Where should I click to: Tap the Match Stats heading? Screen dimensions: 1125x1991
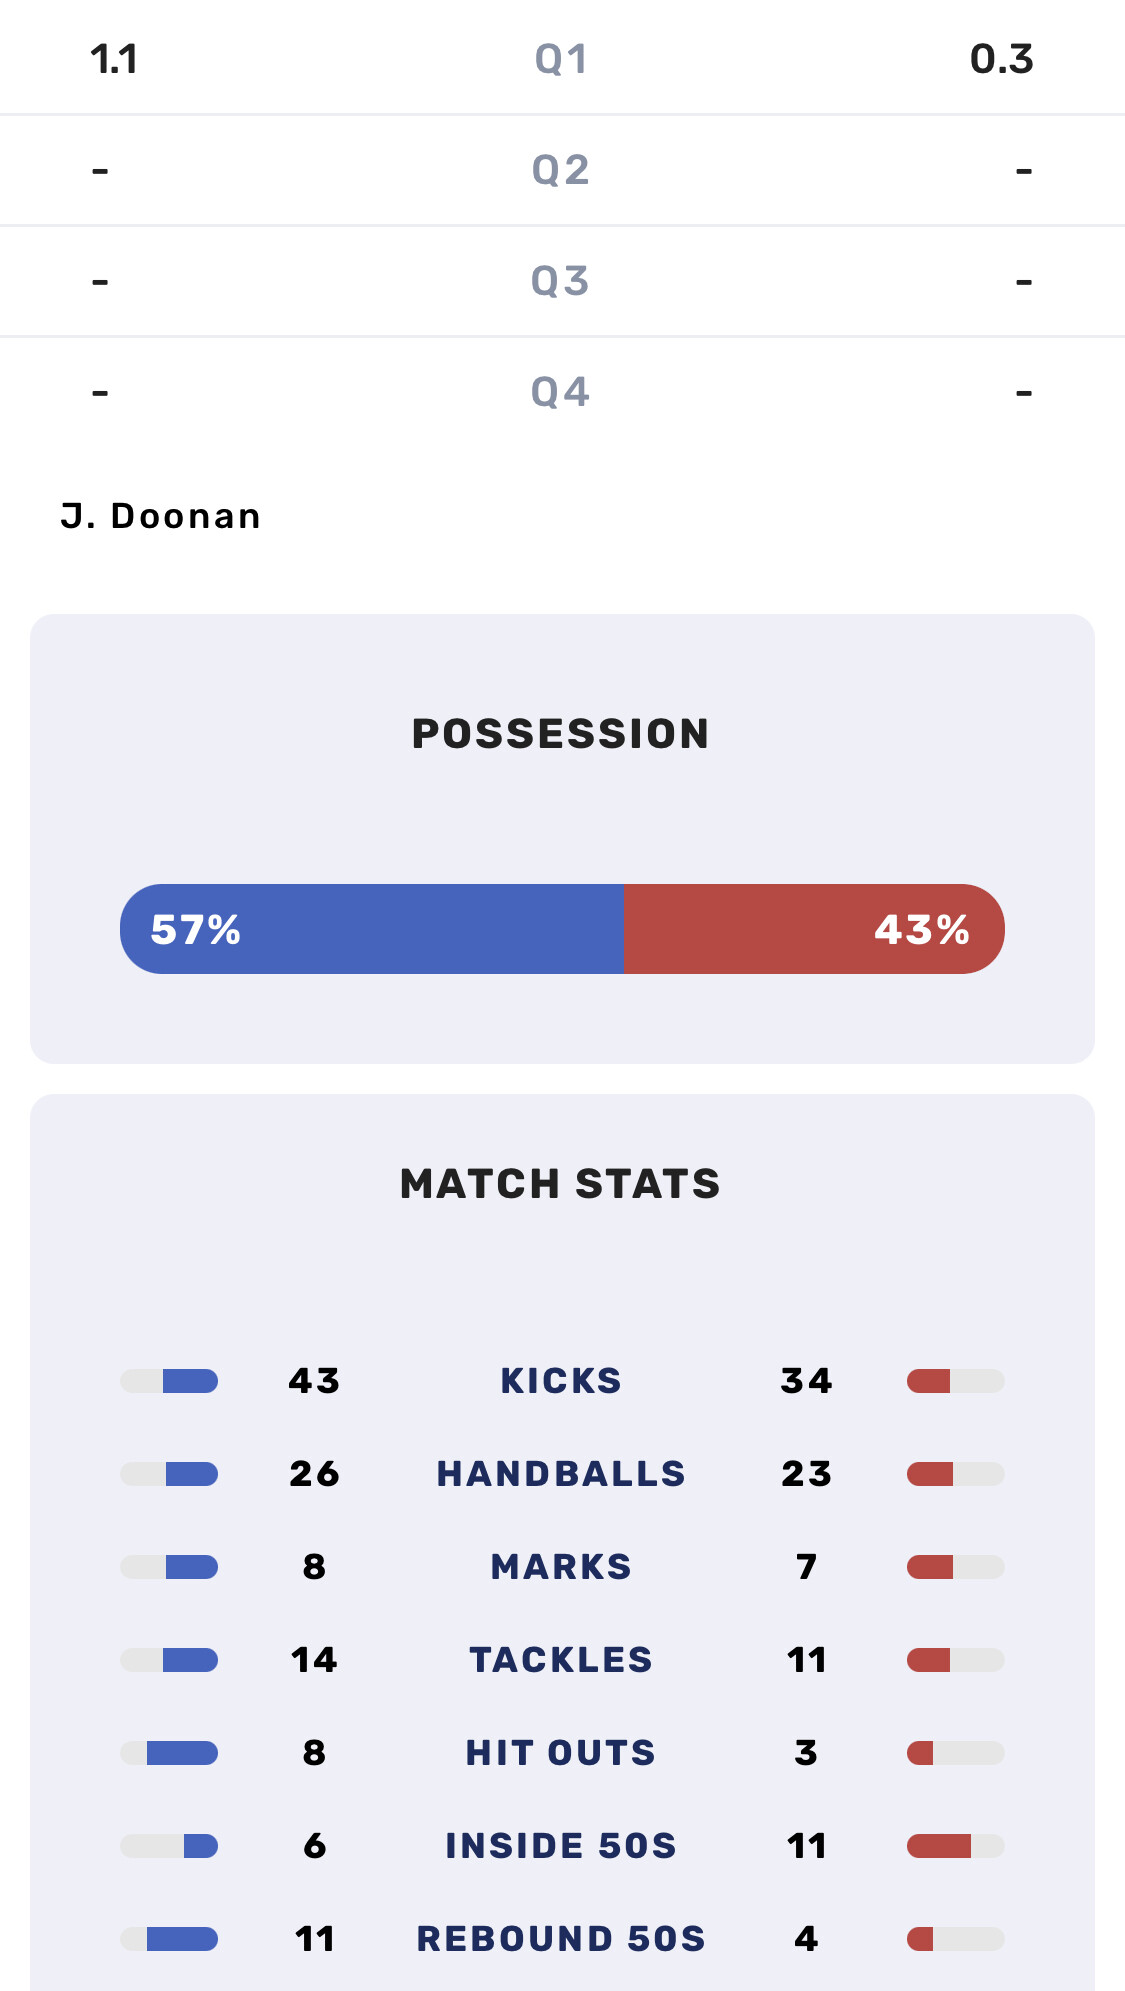coord(561,1184)
